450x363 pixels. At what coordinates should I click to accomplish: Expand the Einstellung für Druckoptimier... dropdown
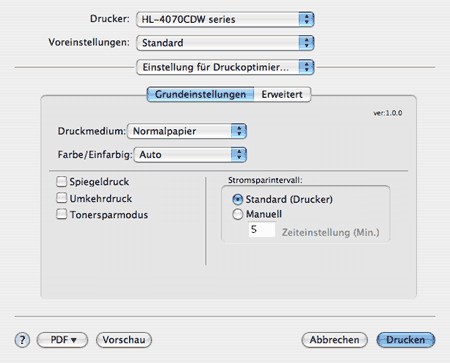(225, 67)
